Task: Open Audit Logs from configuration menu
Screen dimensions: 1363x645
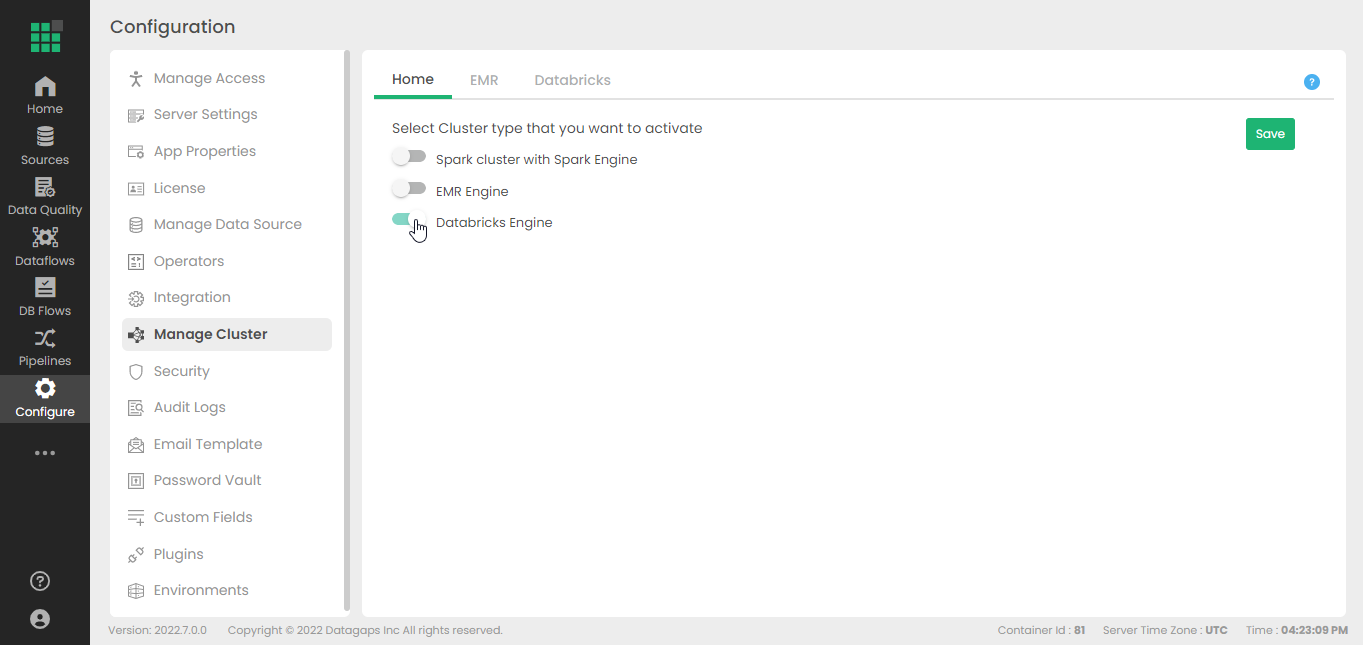Action: [x=189, y=407]
